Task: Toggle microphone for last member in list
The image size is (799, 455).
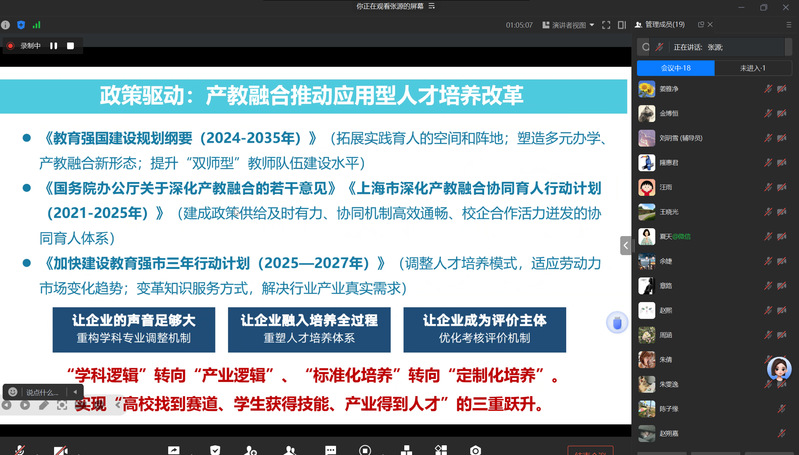Action: coord(782,434)
